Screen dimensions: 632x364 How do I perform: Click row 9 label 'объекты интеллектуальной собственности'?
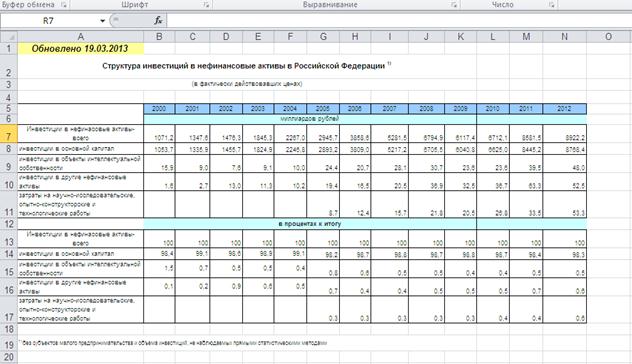[80, 164]
